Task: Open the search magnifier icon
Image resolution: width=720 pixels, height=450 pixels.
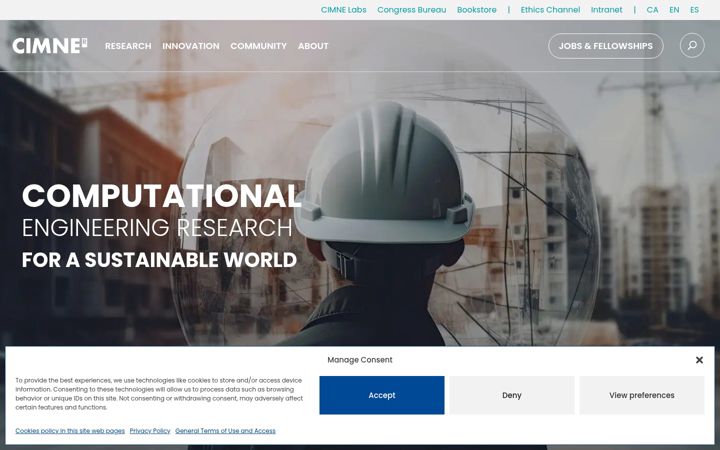Action: [x=692, y=45]
